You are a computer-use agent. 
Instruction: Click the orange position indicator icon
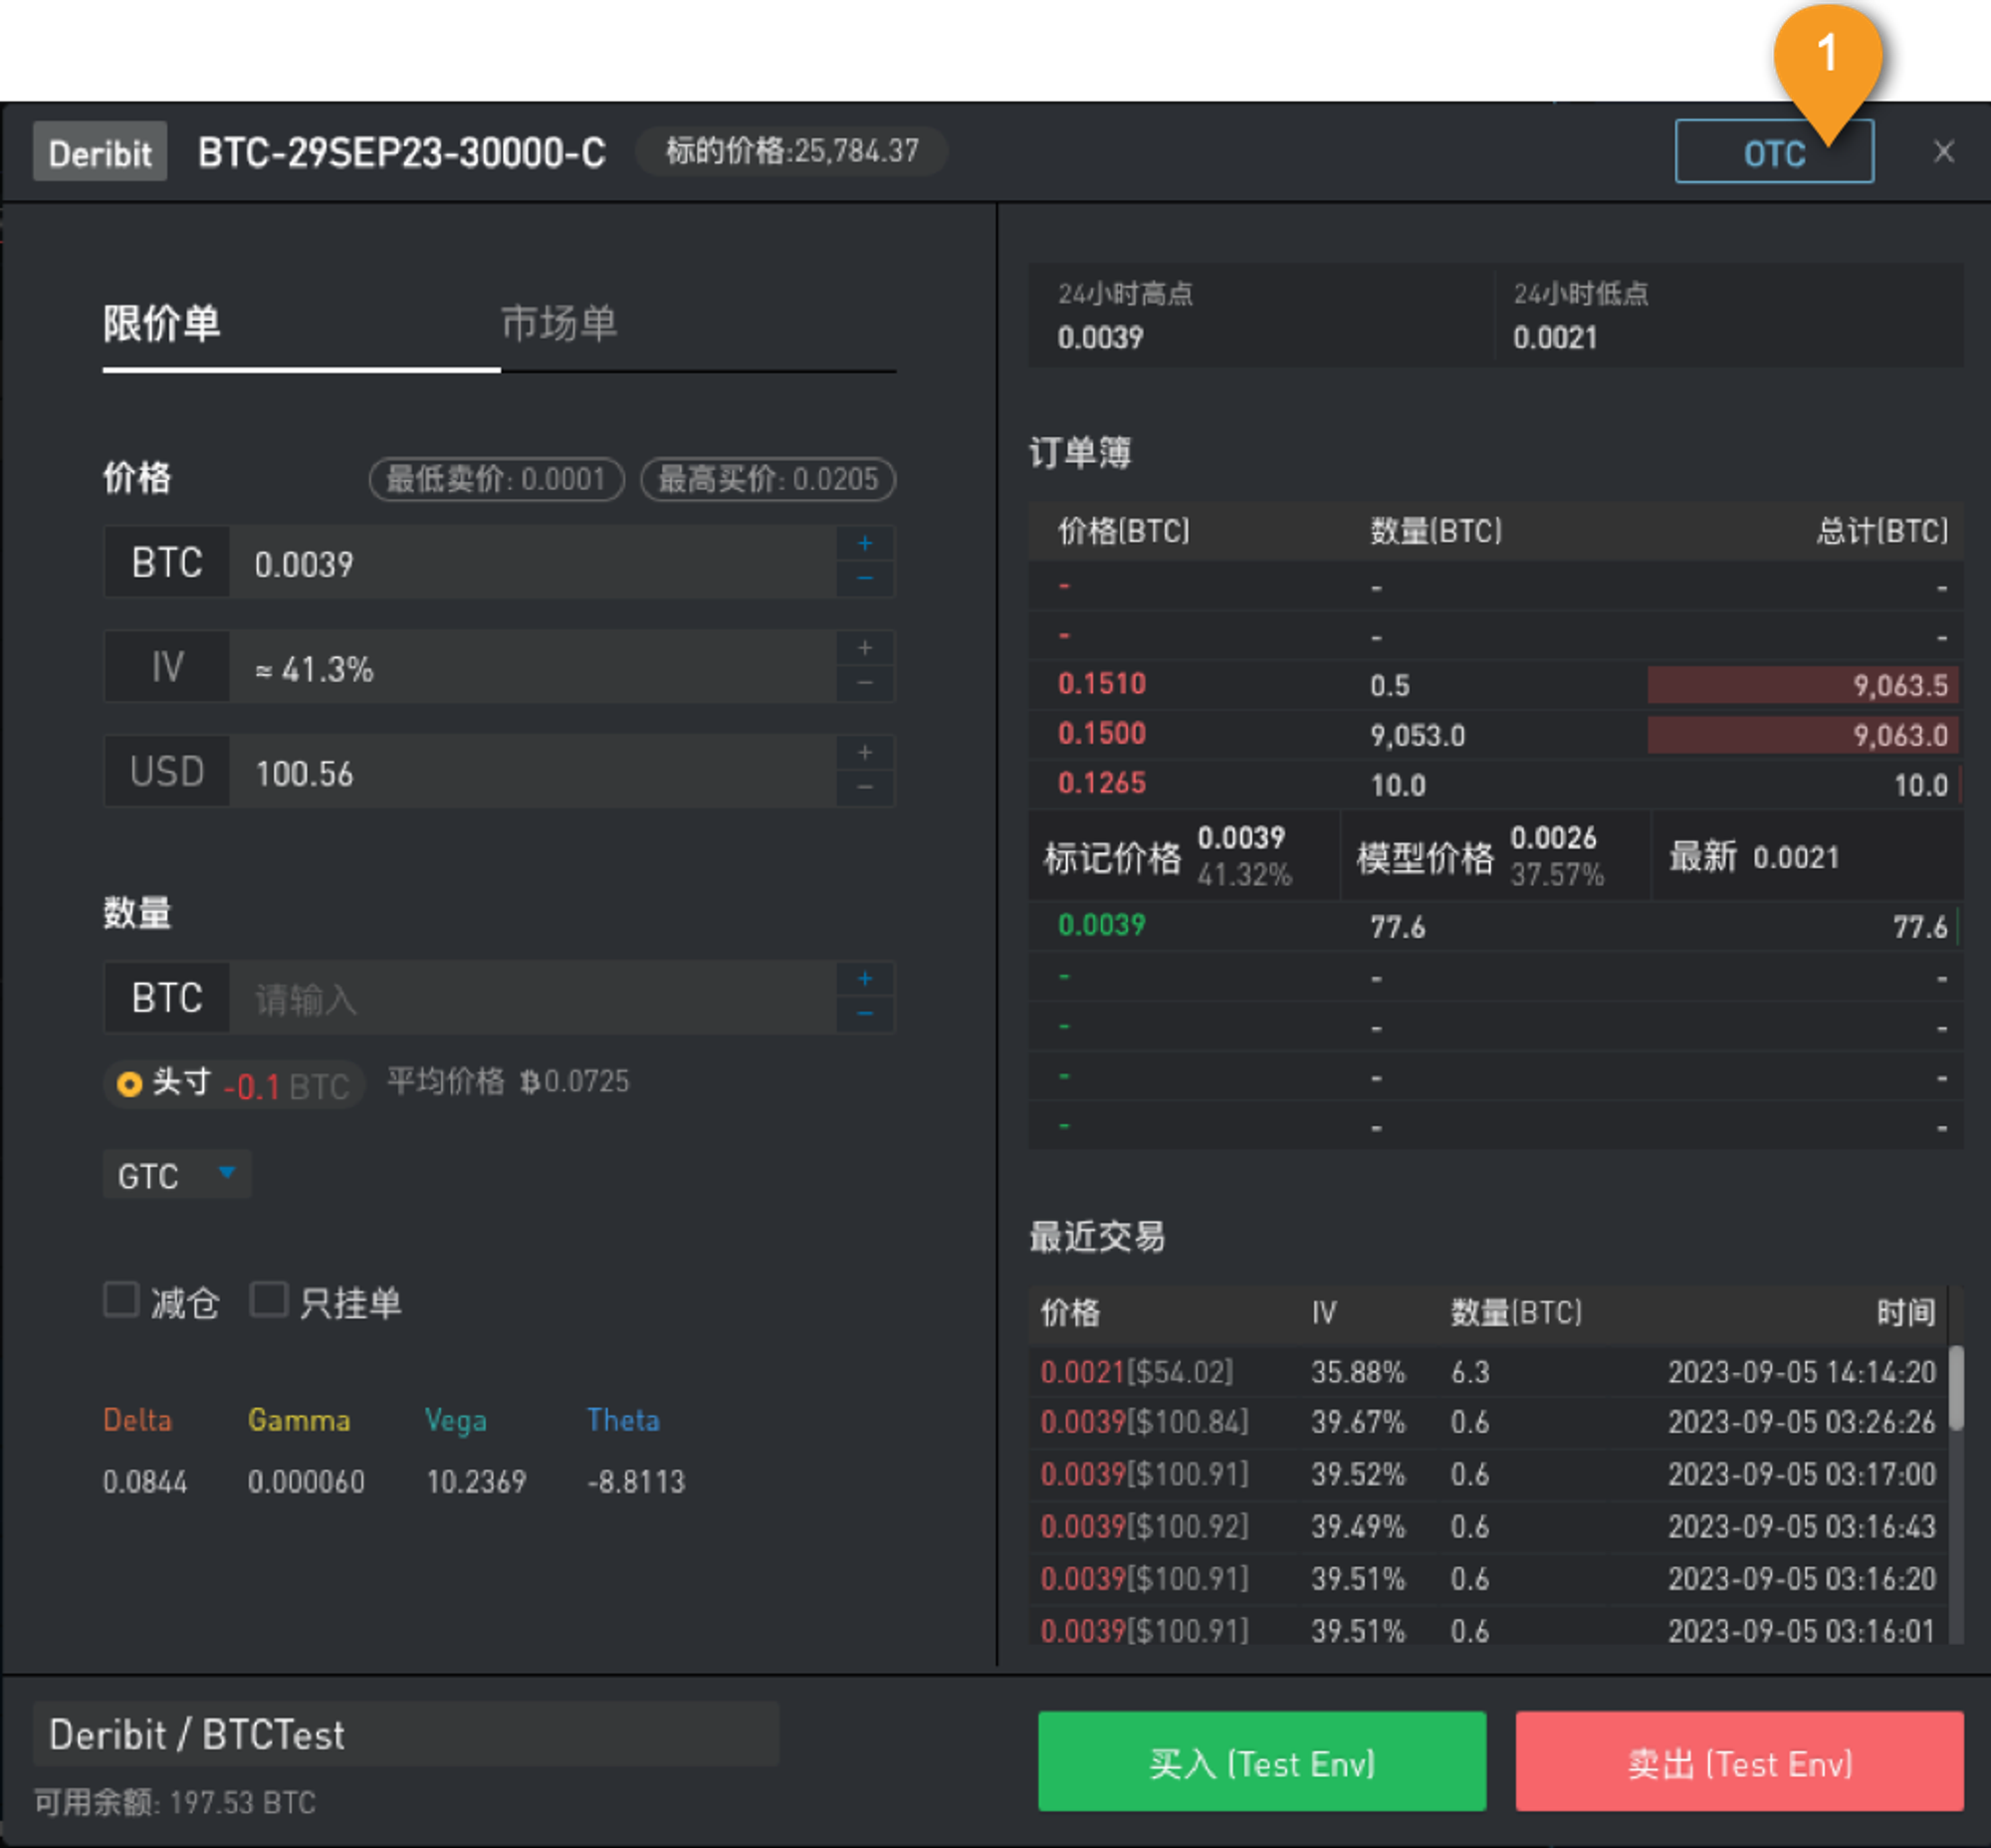[129, 1084]
